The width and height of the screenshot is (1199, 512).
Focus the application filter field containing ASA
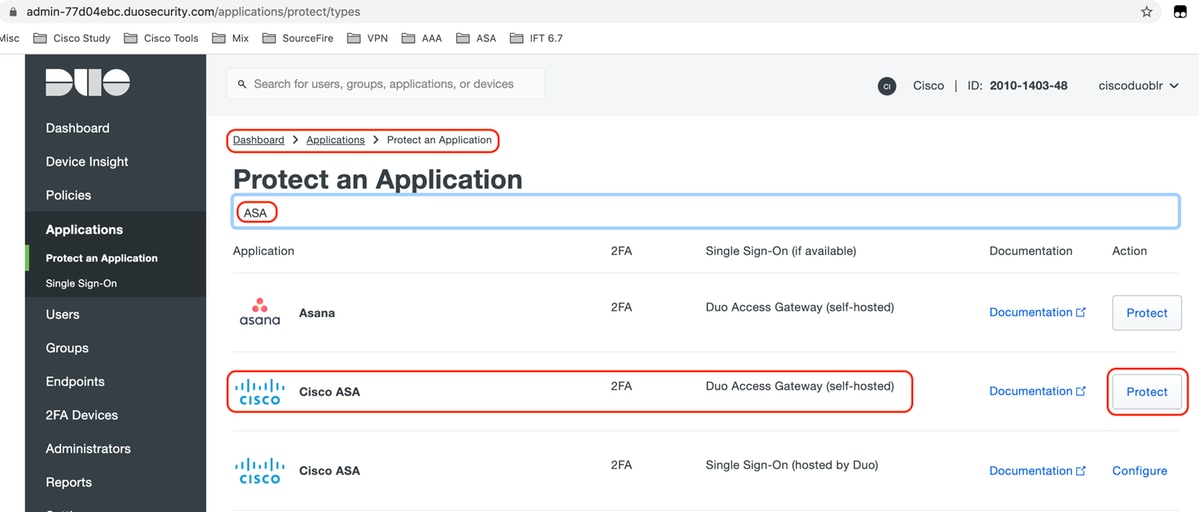[x=705, y=212]
